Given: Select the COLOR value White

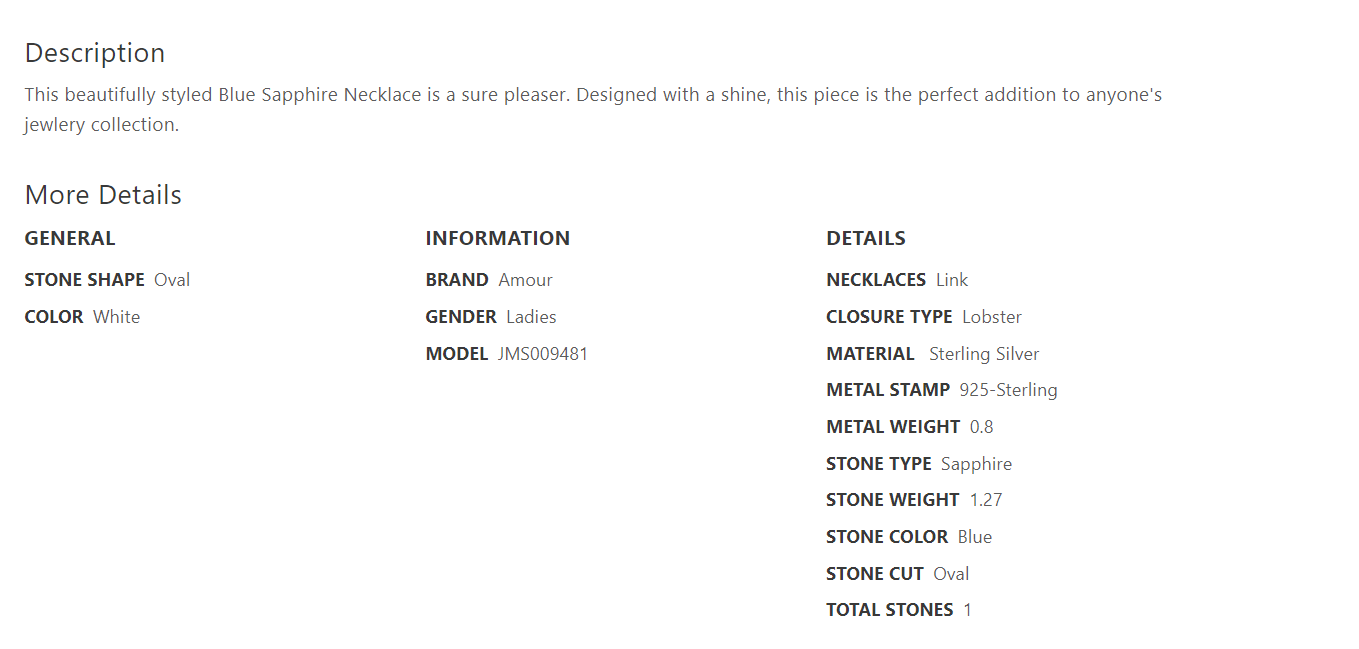Looking at the screenshot, I should point(116,317).
